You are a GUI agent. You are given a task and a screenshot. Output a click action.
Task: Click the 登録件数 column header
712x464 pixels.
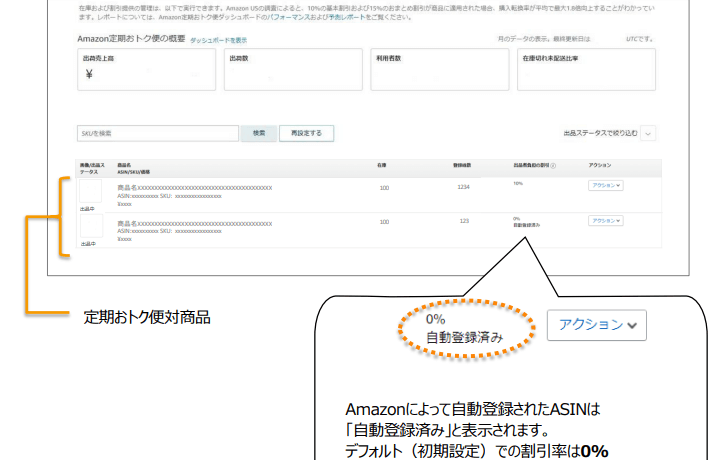[x=462, y=165]
